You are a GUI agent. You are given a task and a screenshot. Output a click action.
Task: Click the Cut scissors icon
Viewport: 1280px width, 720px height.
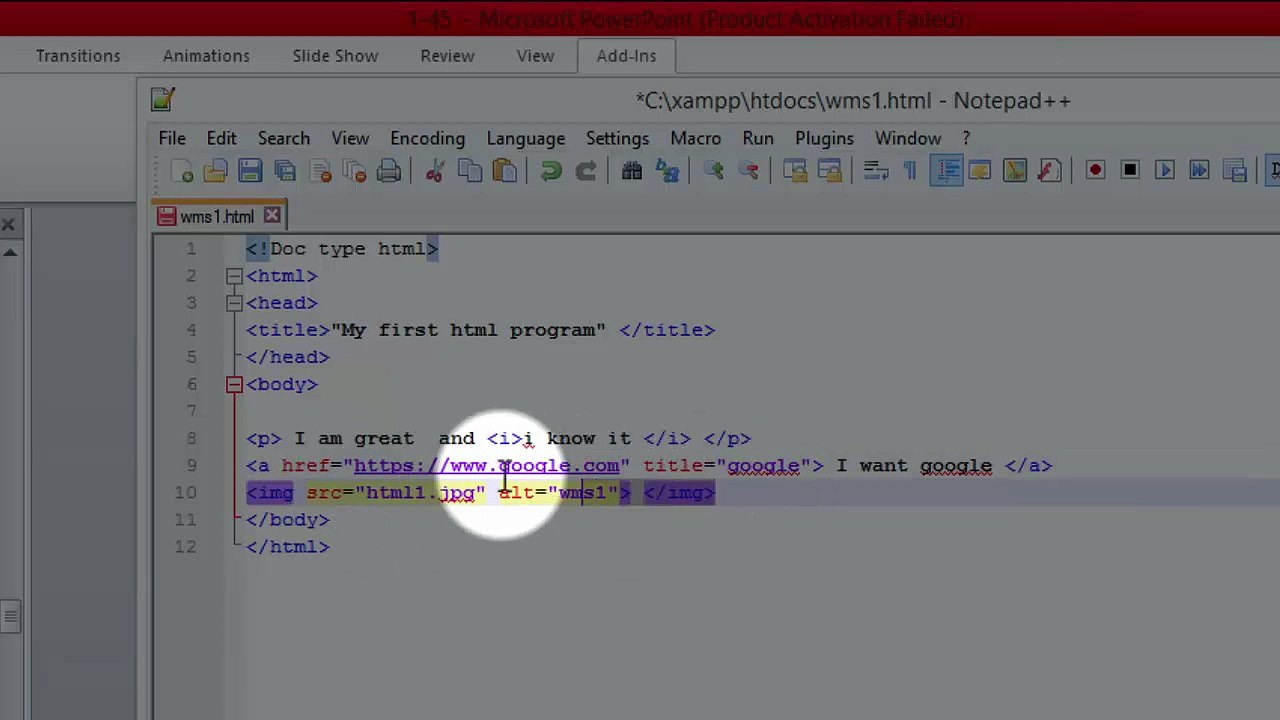point(434,171)
